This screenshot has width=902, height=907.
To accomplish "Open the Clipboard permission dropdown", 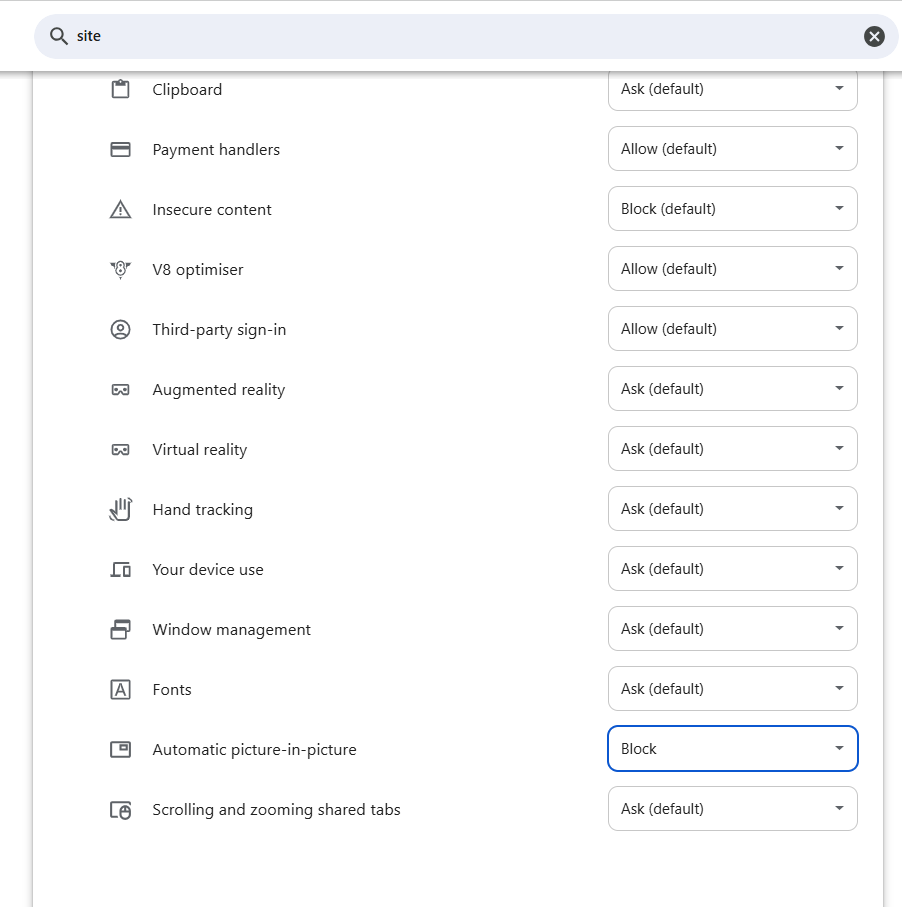I will tap(732, 89).
